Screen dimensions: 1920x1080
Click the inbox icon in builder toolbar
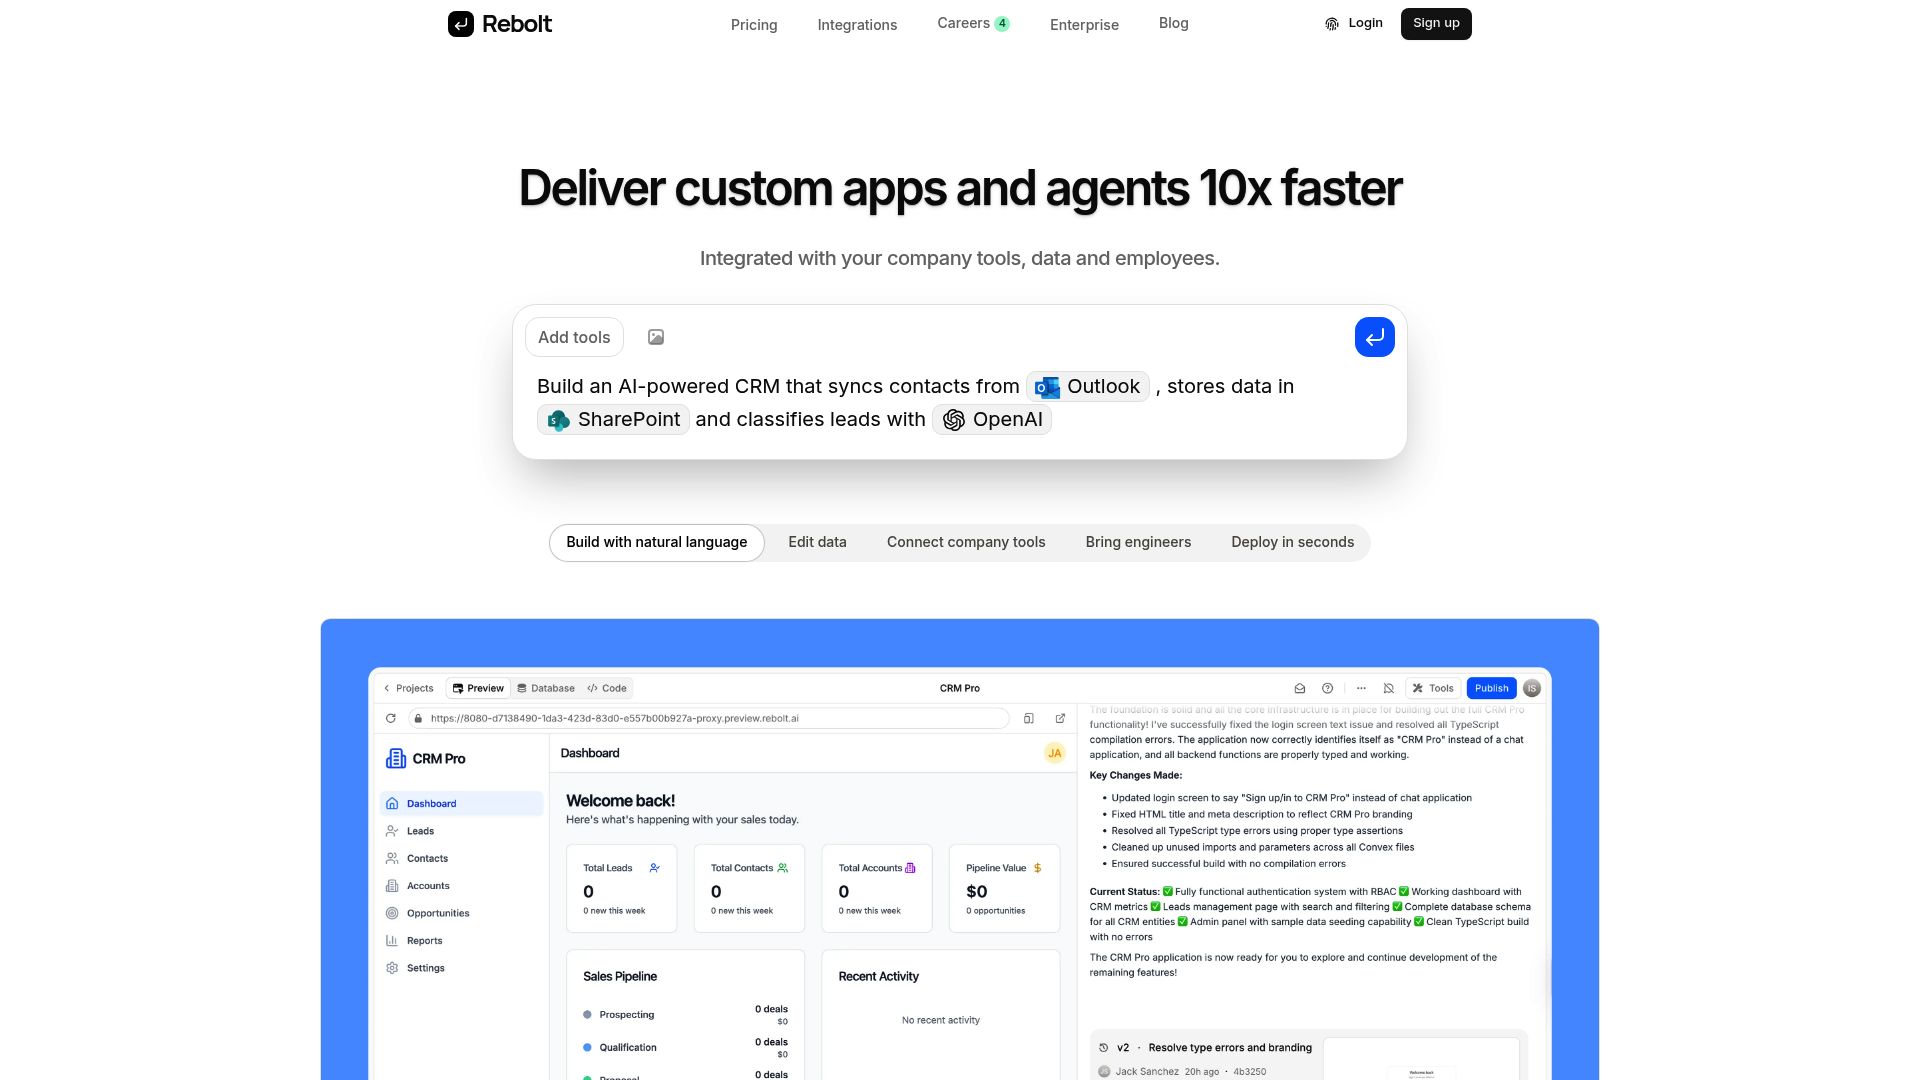coord(1300,688)
